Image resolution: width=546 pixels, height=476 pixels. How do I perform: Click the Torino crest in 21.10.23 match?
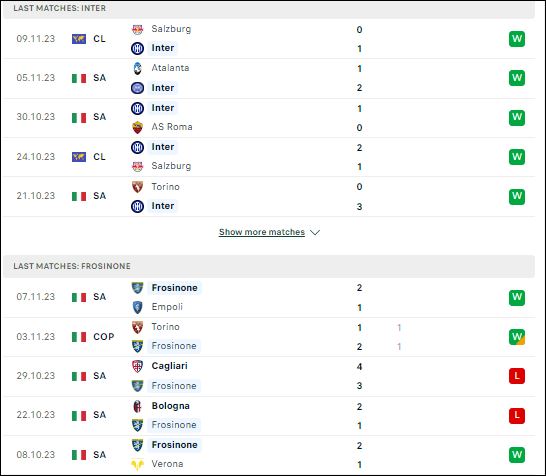click(x=138, y=187)
